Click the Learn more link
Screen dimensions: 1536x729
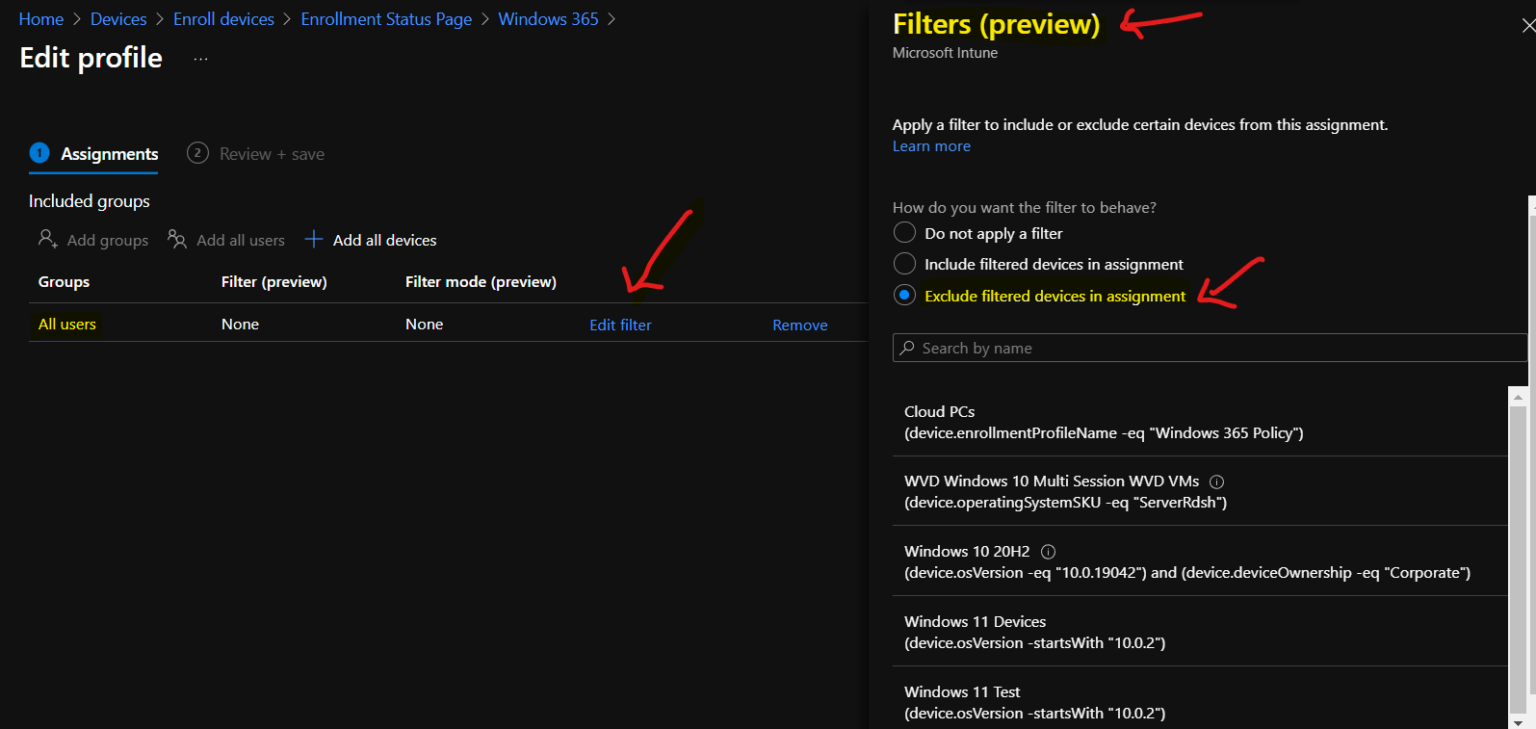931,145
